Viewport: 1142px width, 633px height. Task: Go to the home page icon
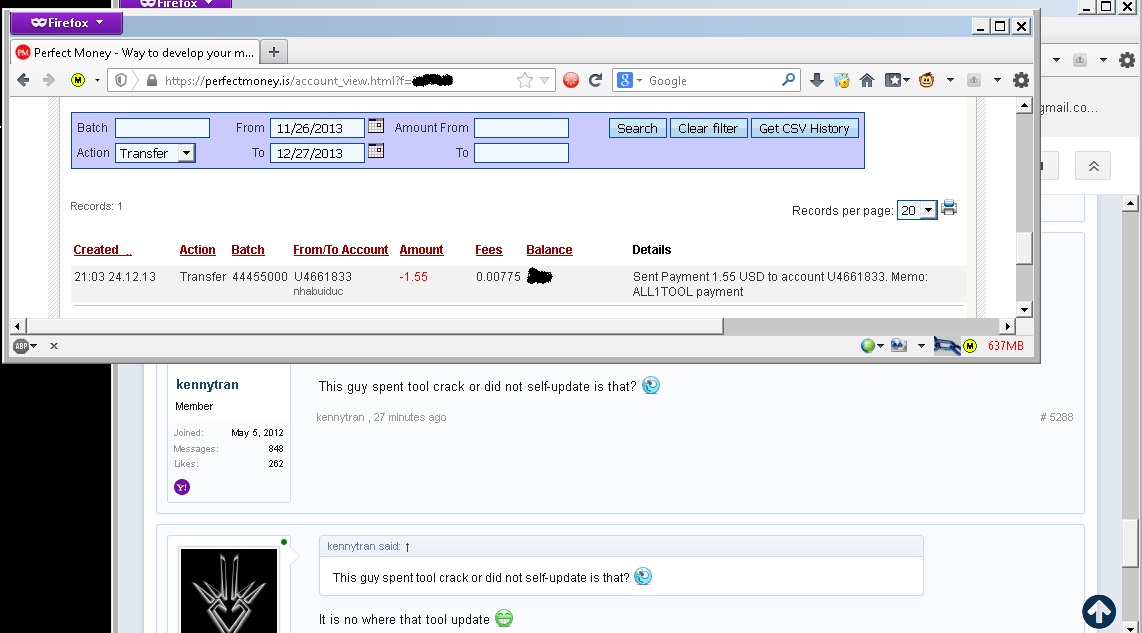pos(867,80)
